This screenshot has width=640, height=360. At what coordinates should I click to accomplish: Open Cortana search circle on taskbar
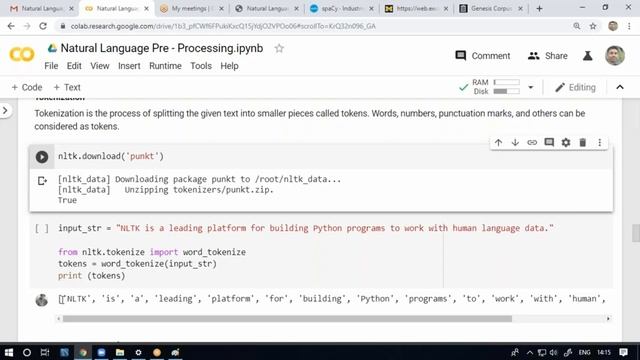click(27, 352)
